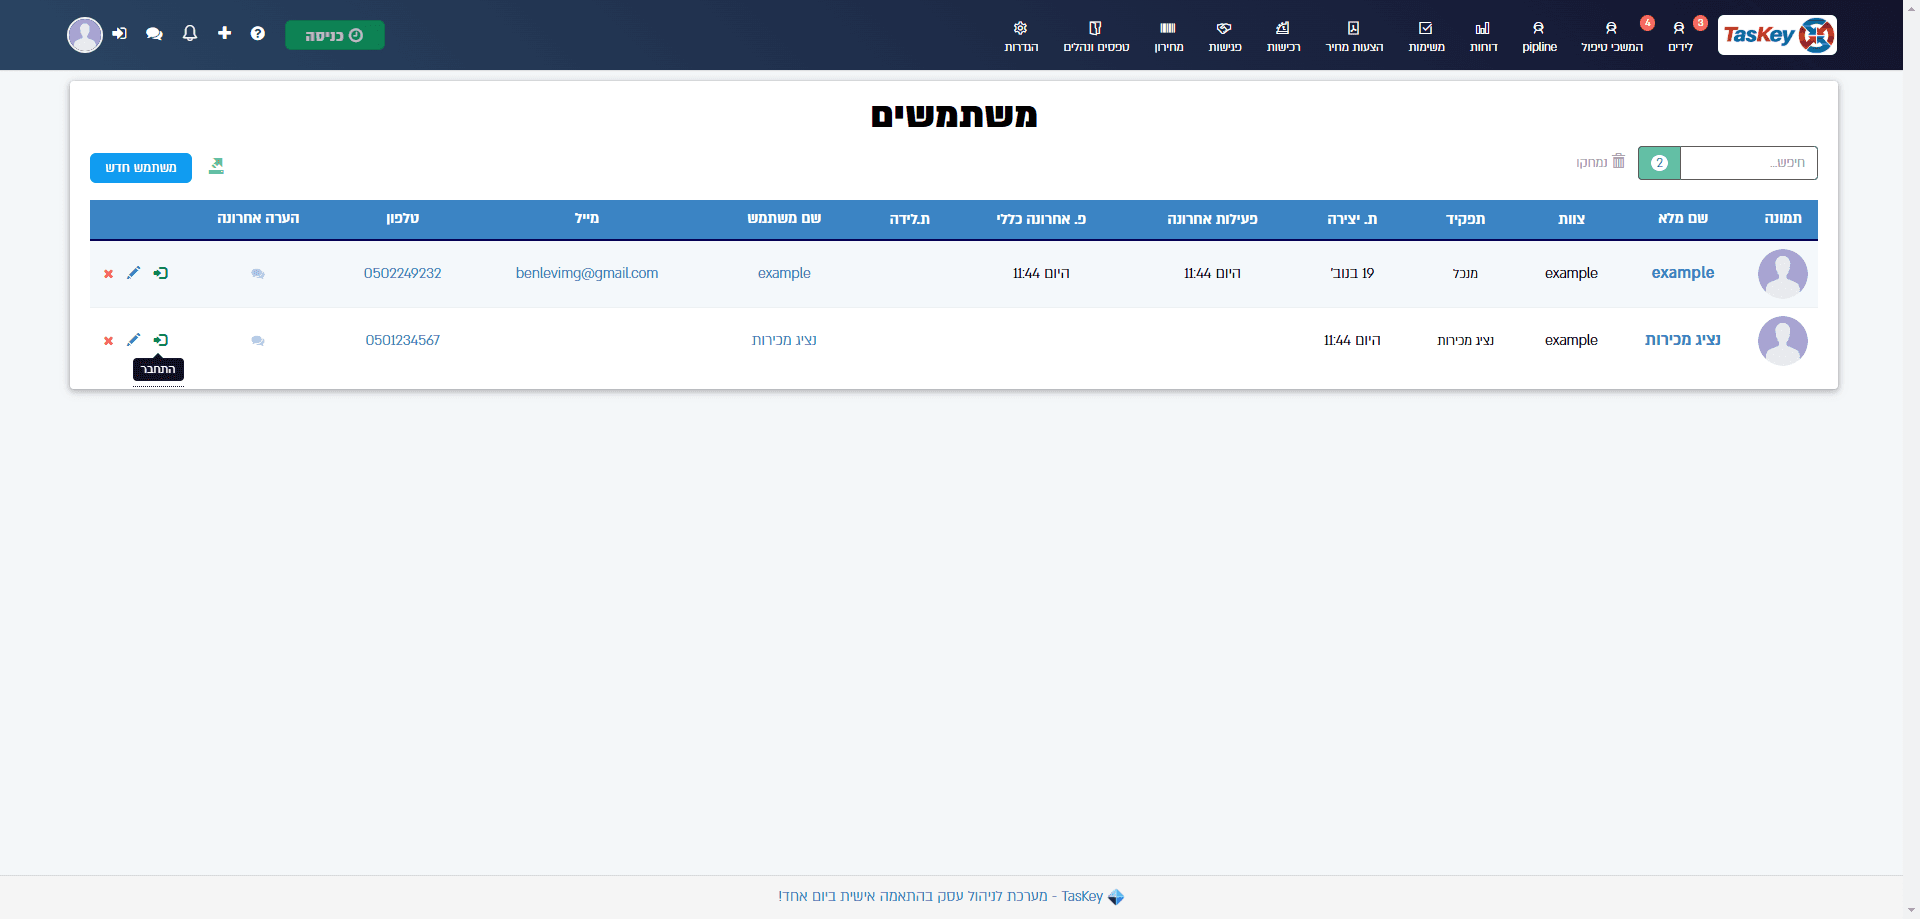Show deleted users (נמחקו) trash toggle
The width and height of the screenshot is (1920, 919).
point(1601,162)
